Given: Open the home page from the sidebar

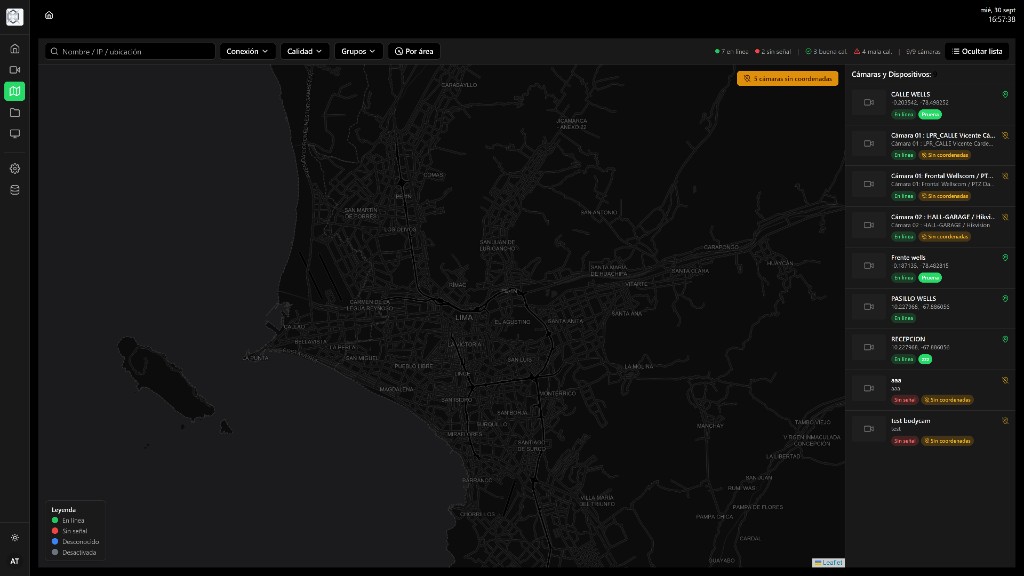Looking at the screenshot, I should (x=14, y=48).
